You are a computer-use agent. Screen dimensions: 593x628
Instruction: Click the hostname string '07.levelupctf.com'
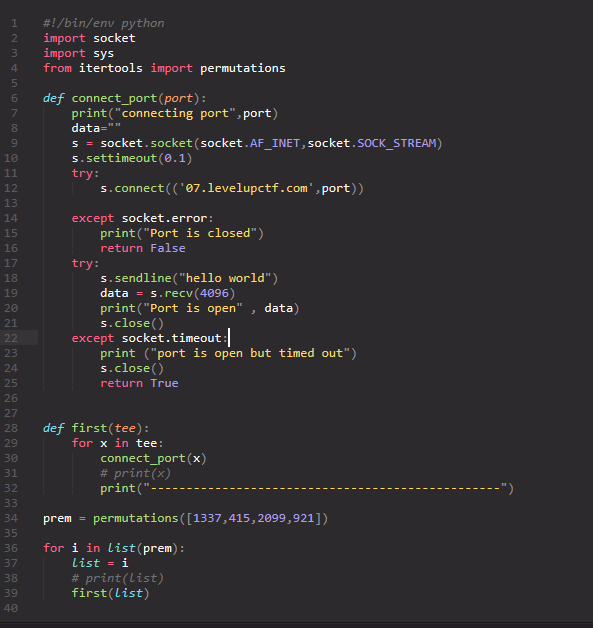[x=246, y=188]
